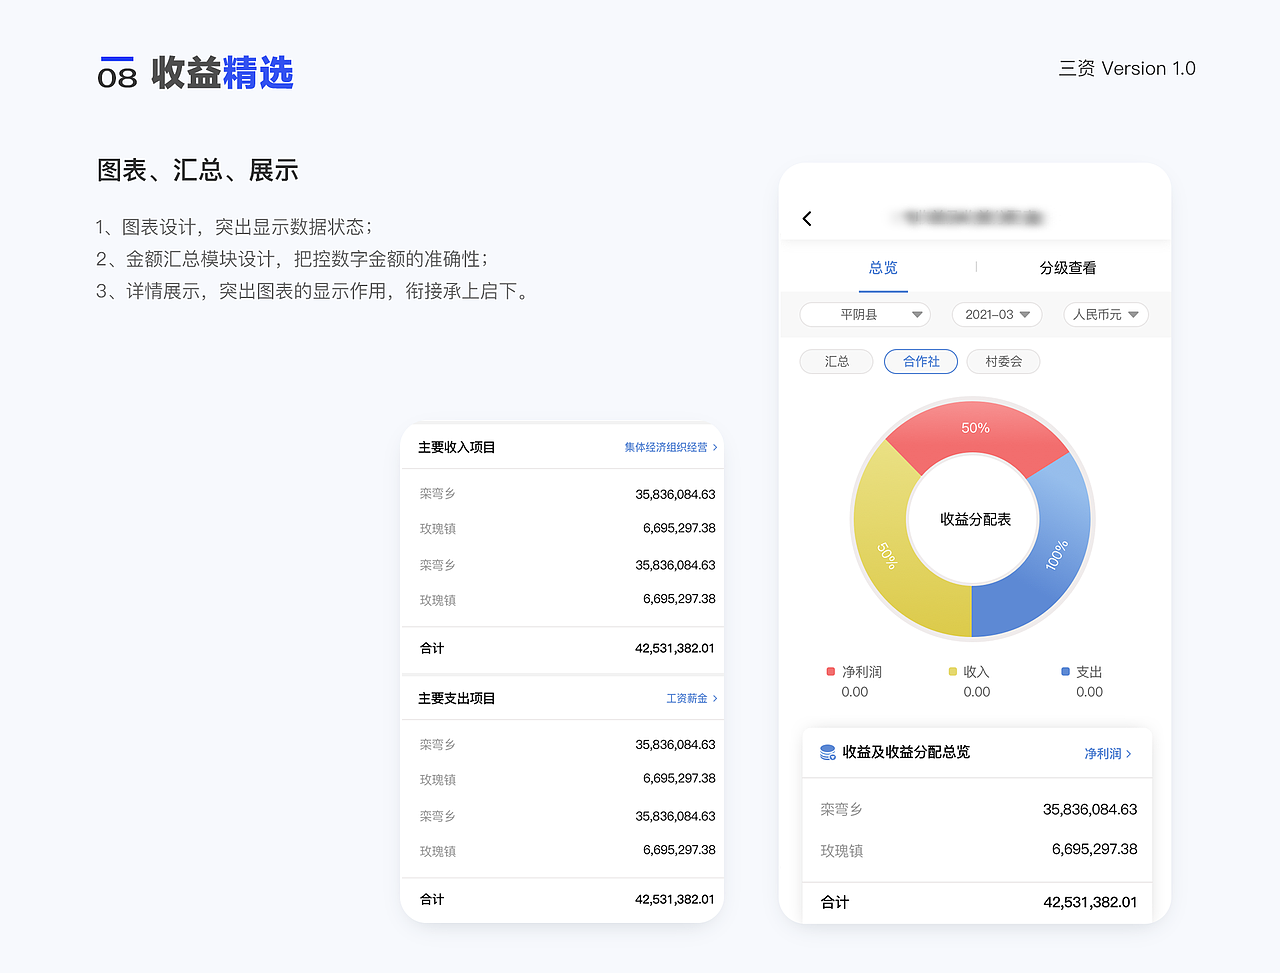Click the red 净利润 legend swatch

point(830,672)
